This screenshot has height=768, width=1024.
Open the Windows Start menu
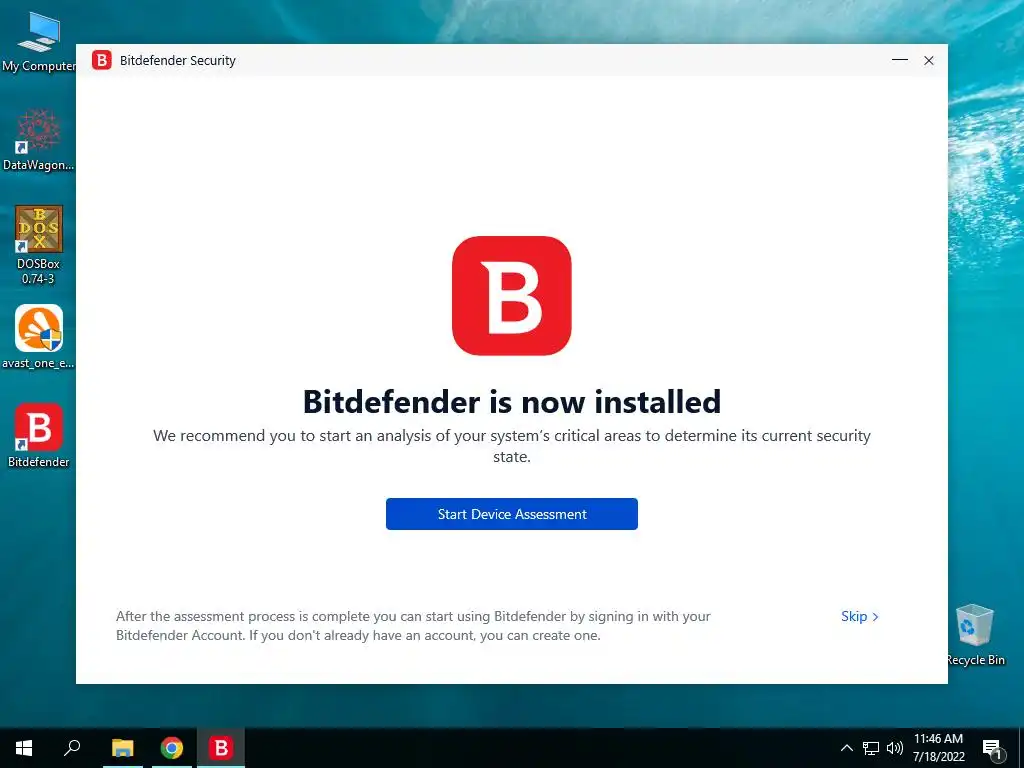tap(24, 748)
